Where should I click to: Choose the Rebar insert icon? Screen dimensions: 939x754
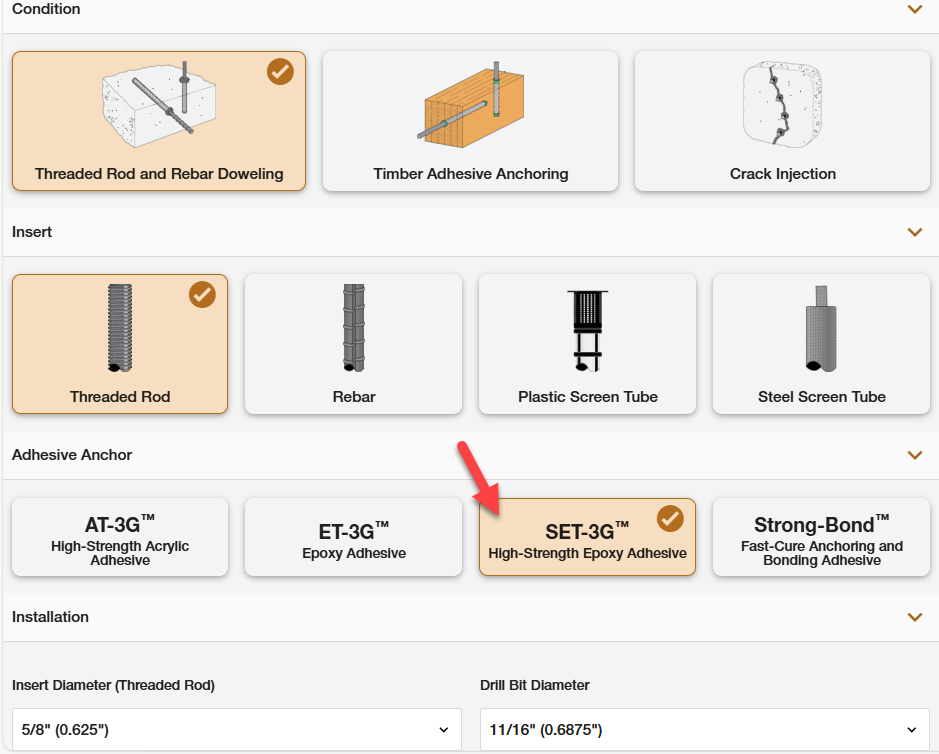pyautogui.click(x=353, y=329)
